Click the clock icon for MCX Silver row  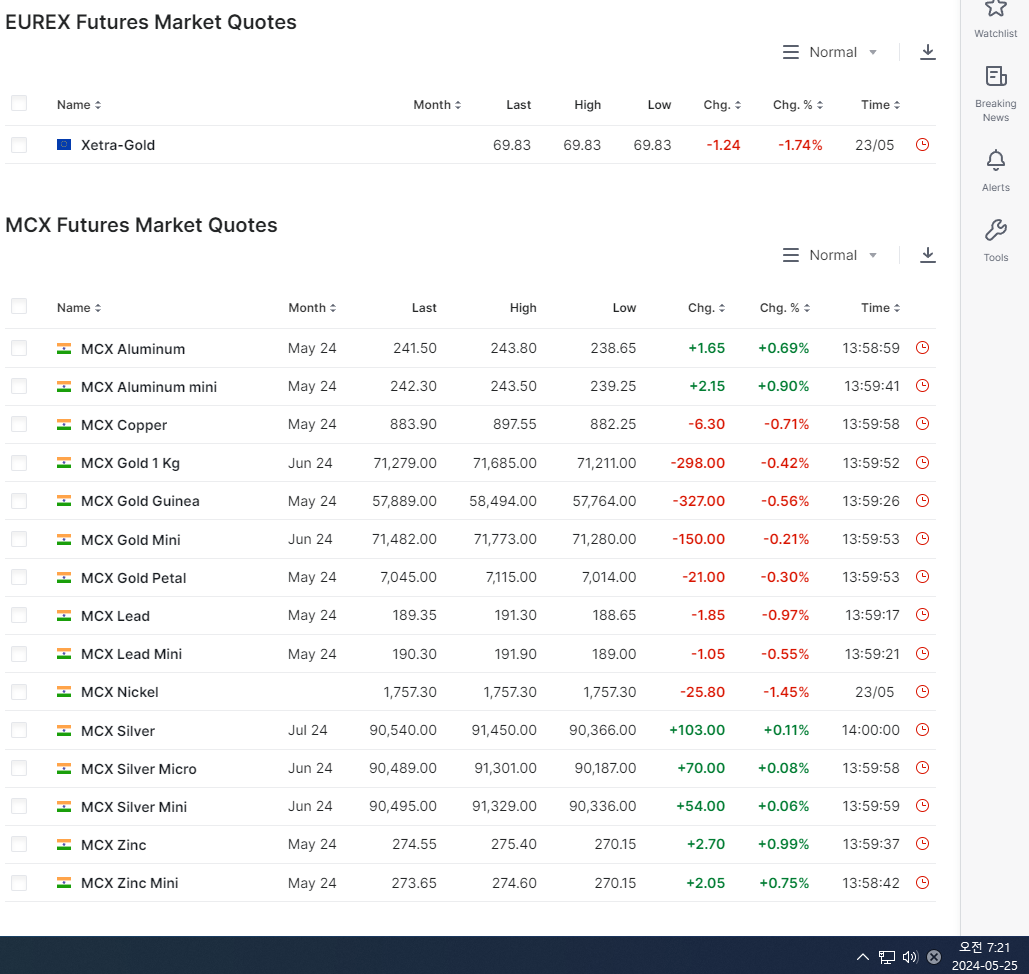point(922,730)
